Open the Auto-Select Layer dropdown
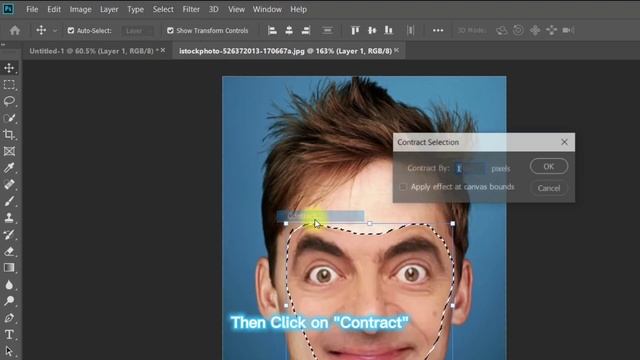The image size is (640, 360). (x=138, y=31)
